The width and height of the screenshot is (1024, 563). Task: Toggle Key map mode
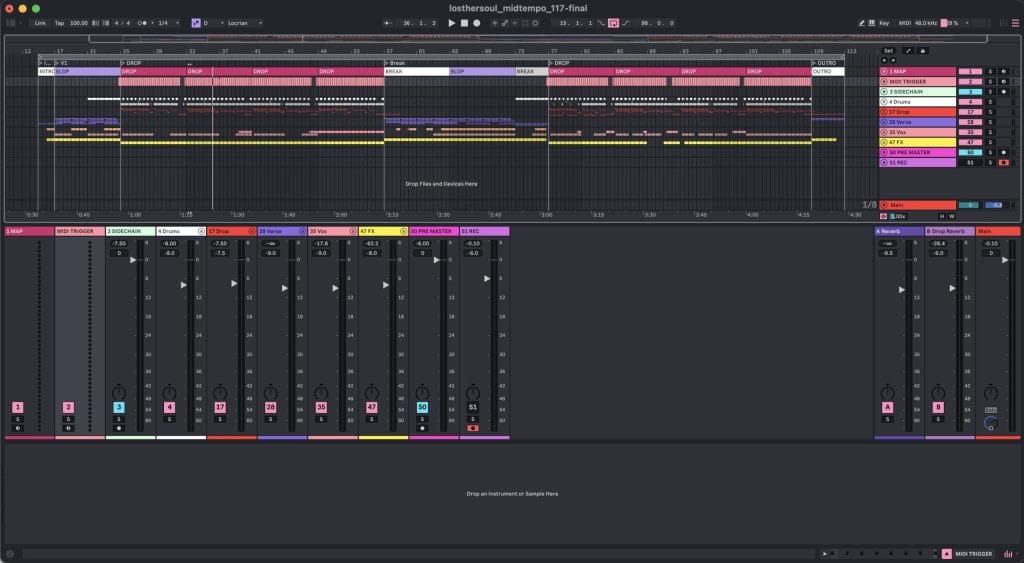884,22
